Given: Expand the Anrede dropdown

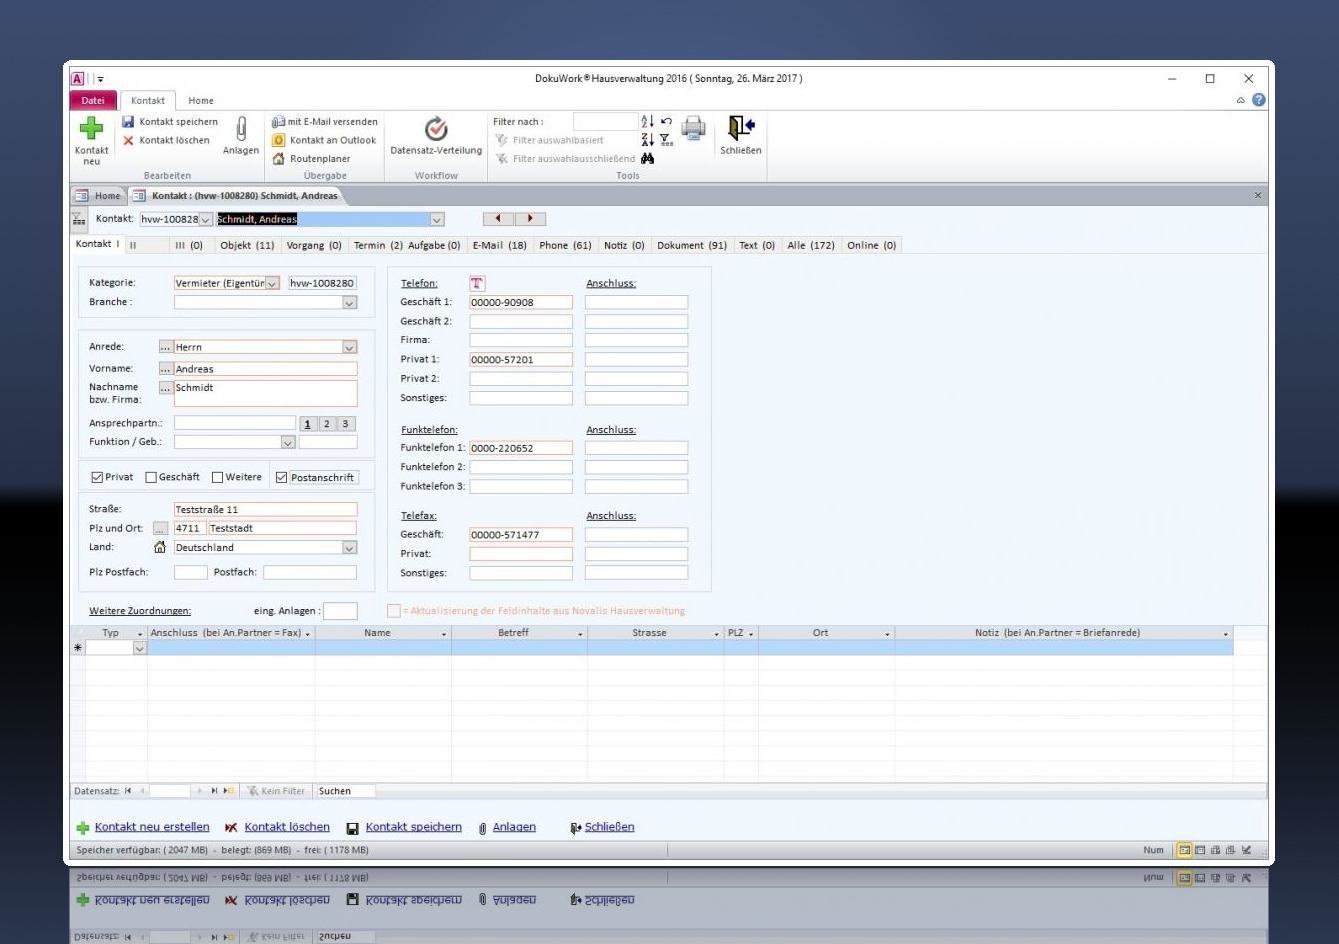Looking at the screenshot, I should [349, 348].
